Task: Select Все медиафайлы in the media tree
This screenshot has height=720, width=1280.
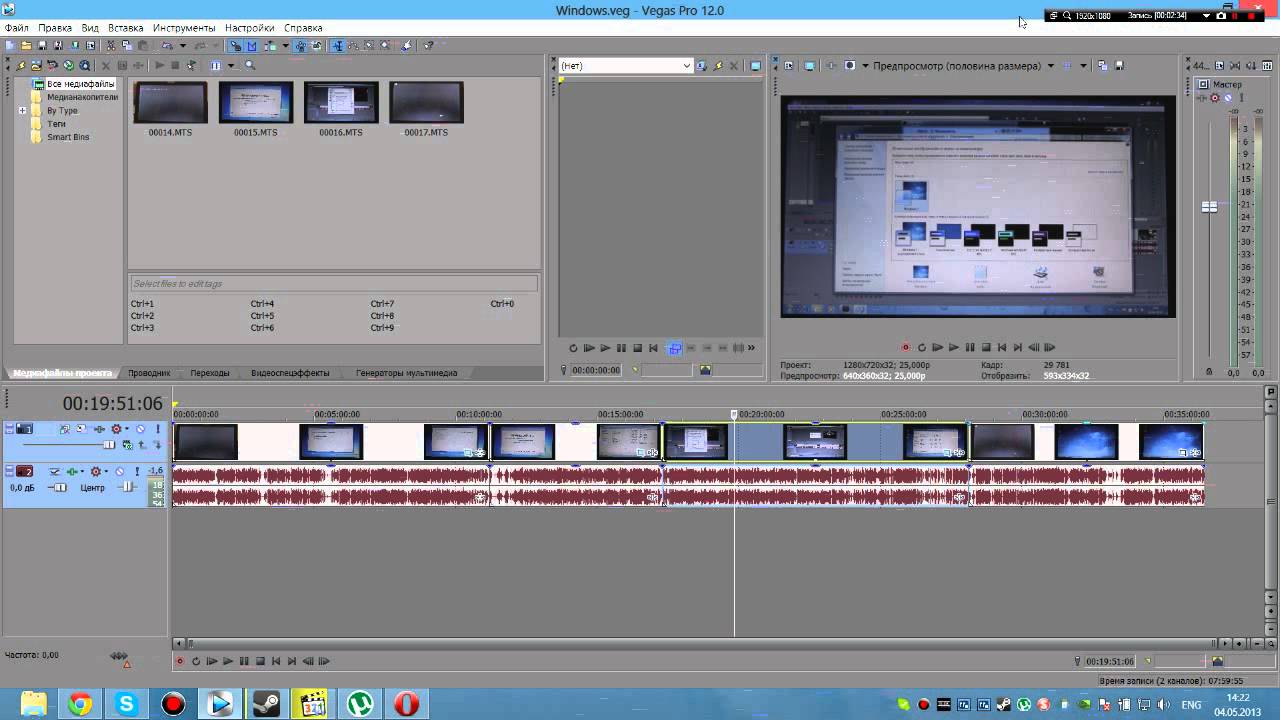Action: click(80, 84)
